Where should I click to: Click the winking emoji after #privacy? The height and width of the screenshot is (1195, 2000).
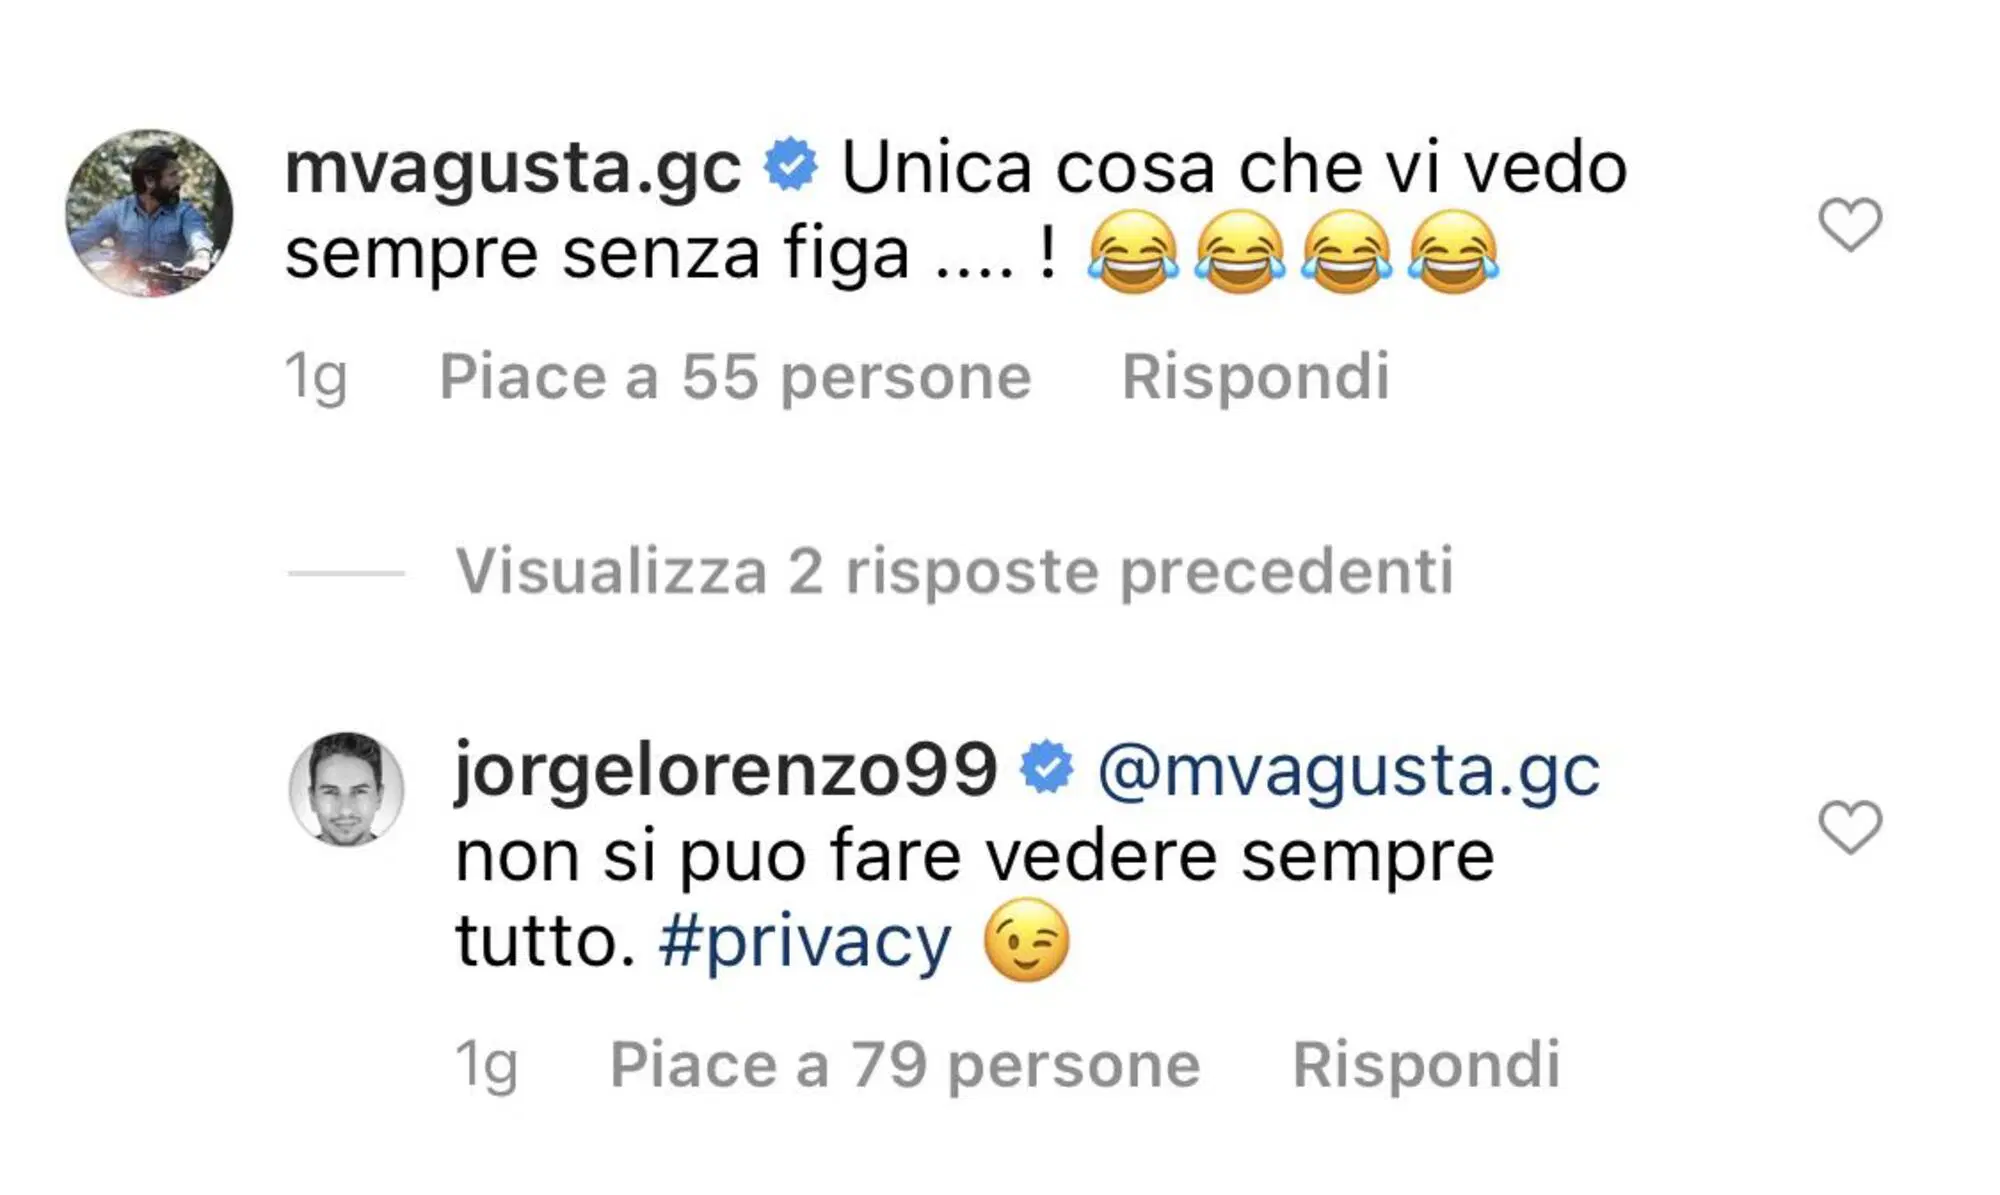[1027, 940]
